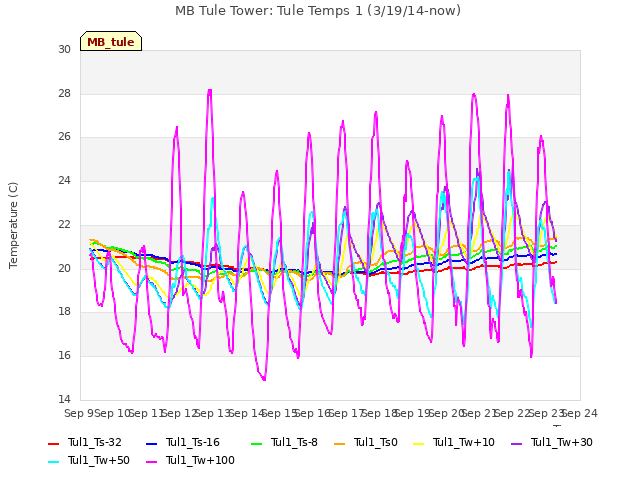Select the purple Tul1_Tw+30 legend swatch

517,443
